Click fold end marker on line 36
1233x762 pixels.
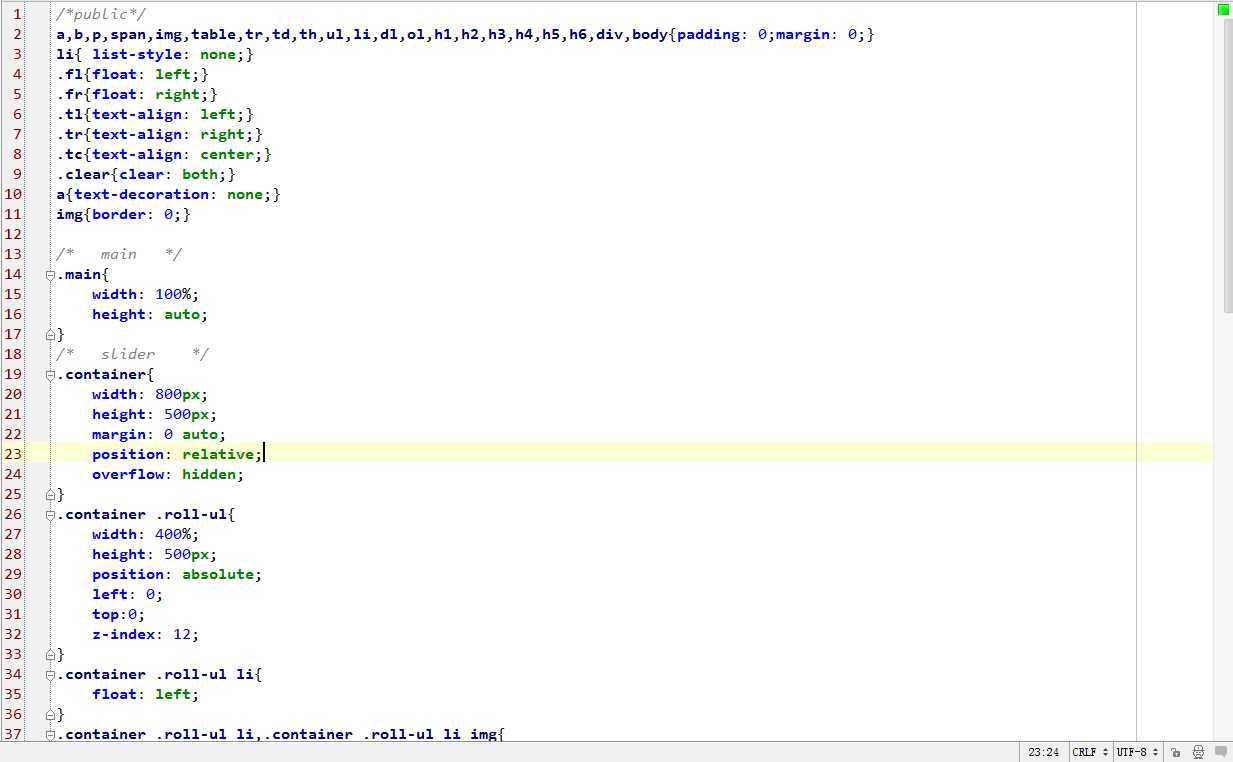click(50, 714)
